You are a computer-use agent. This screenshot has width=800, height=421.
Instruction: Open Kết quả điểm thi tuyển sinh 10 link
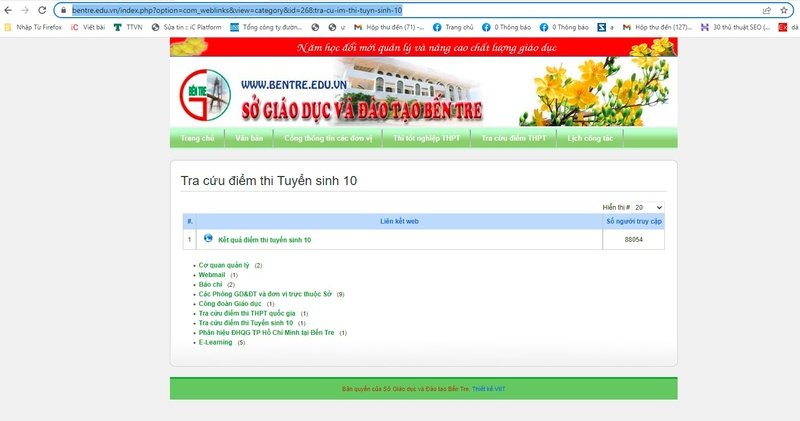click(x=264, y=240)
